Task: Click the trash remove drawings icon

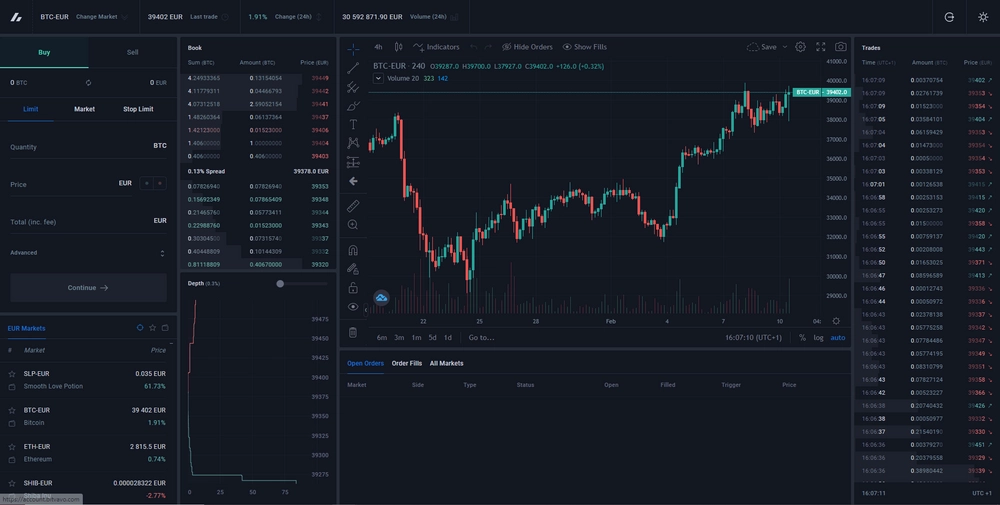Action: (353, 332)
